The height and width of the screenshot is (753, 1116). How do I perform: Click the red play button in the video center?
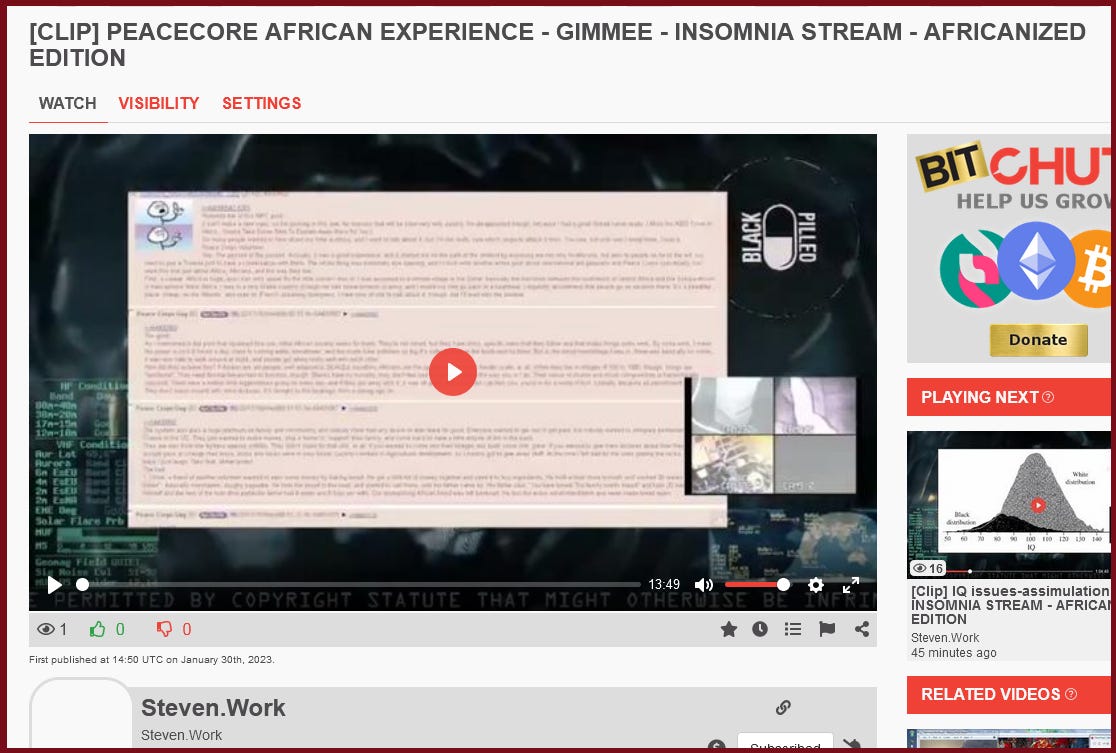point(453,372)
